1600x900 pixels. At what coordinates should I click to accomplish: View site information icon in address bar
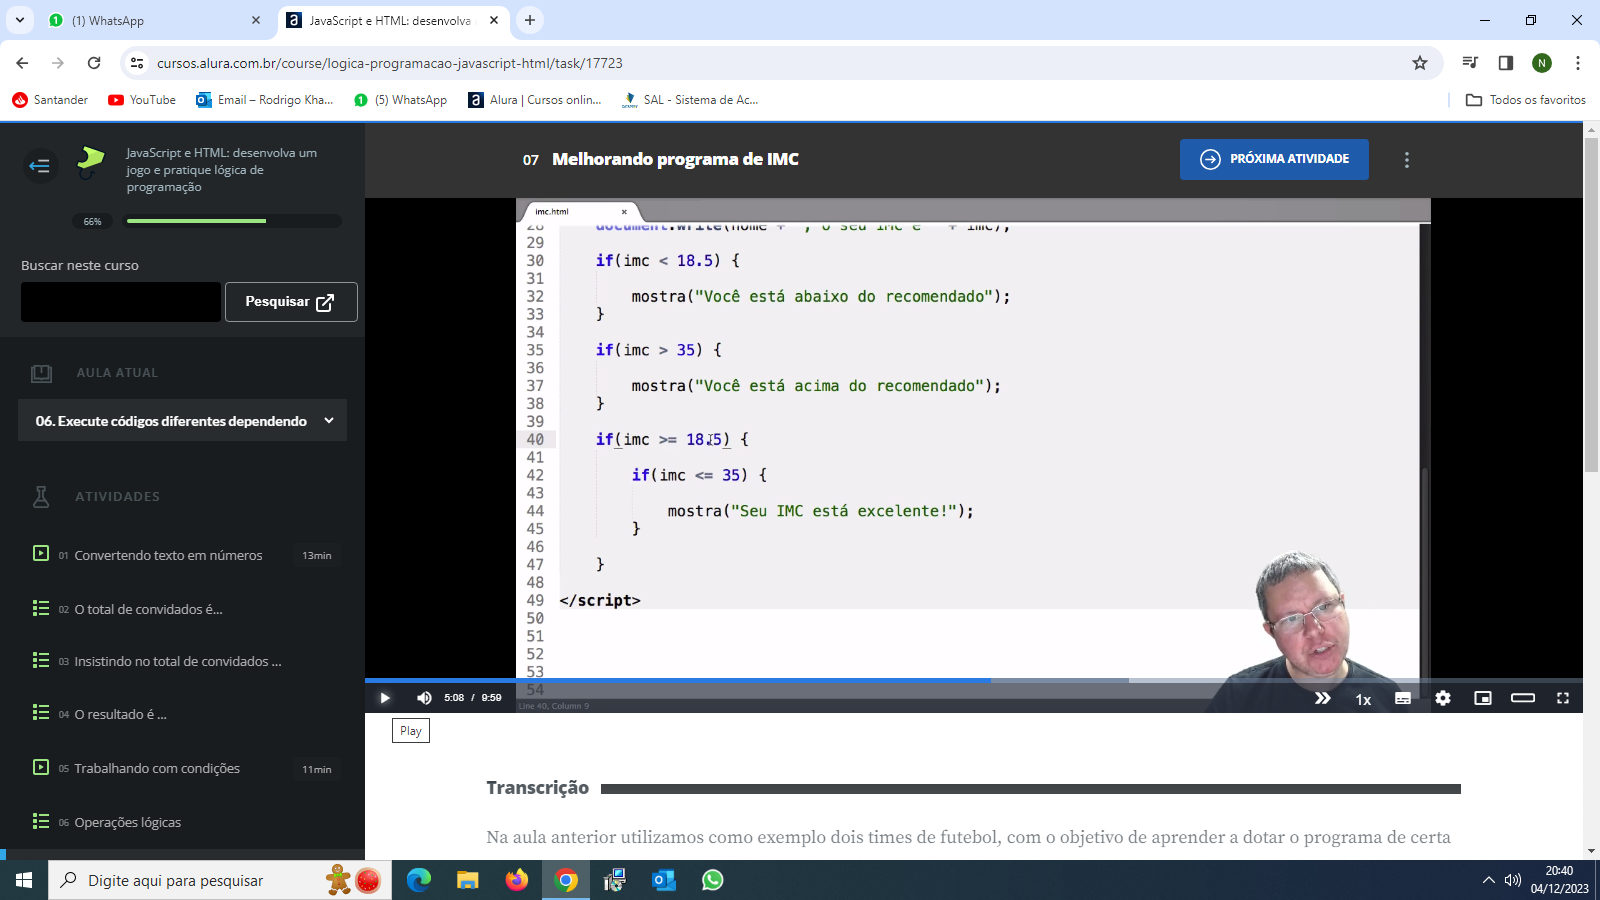pos(138,63)
